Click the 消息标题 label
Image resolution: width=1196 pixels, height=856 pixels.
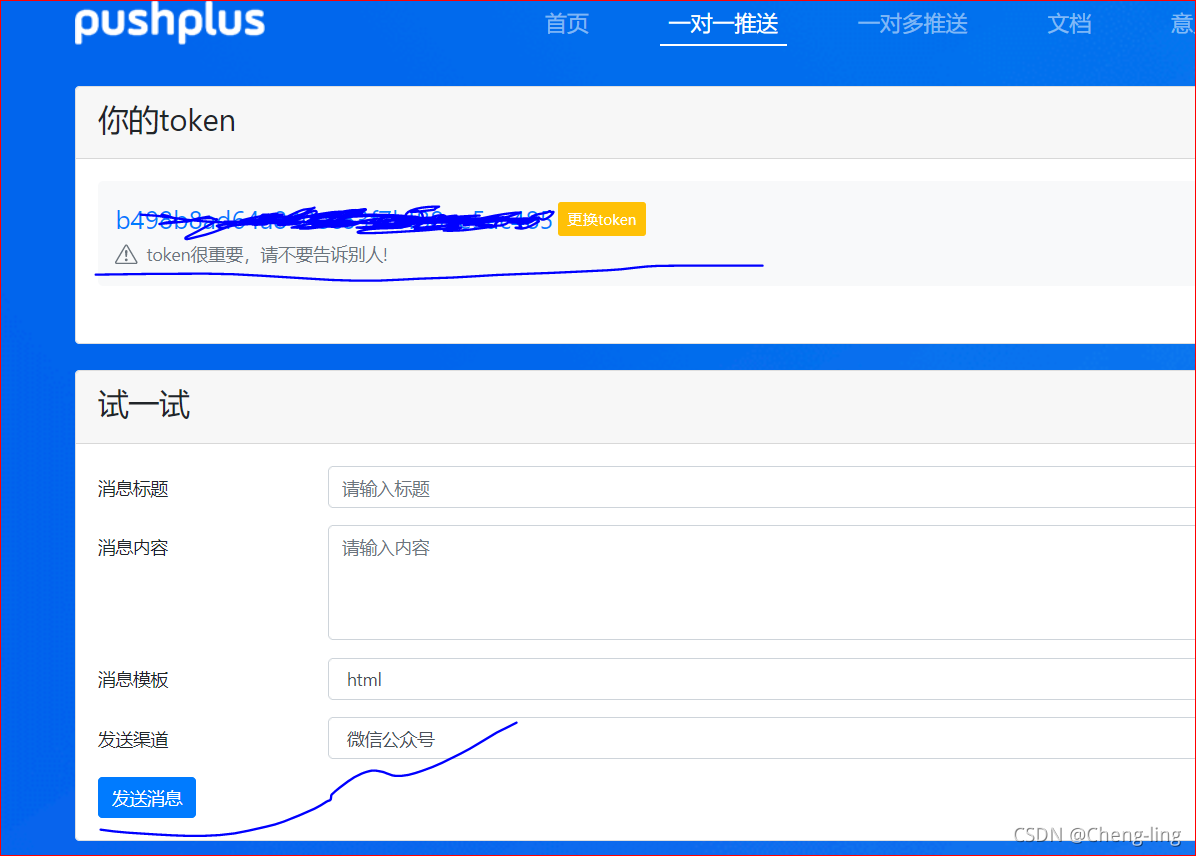pos(133,488)
